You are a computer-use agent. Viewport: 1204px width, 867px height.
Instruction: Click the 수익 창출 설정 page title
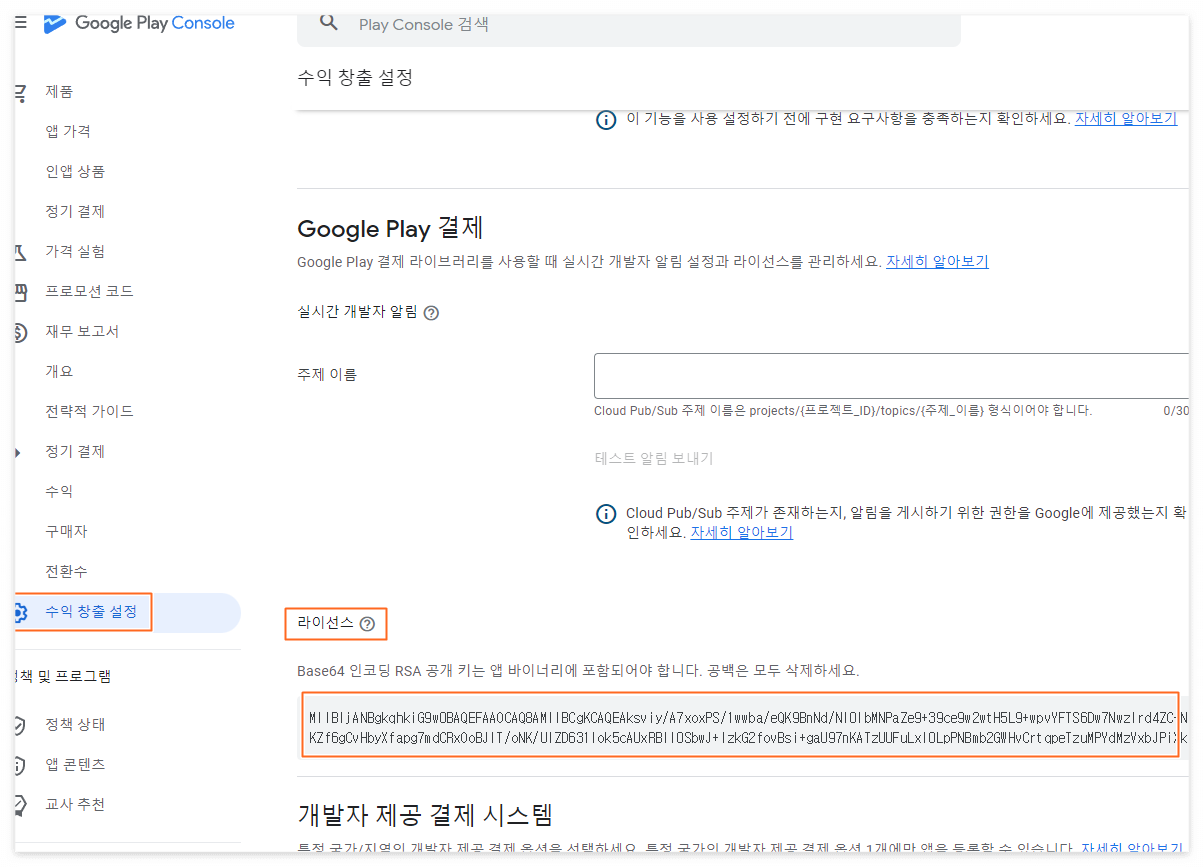tap(355, 77)
